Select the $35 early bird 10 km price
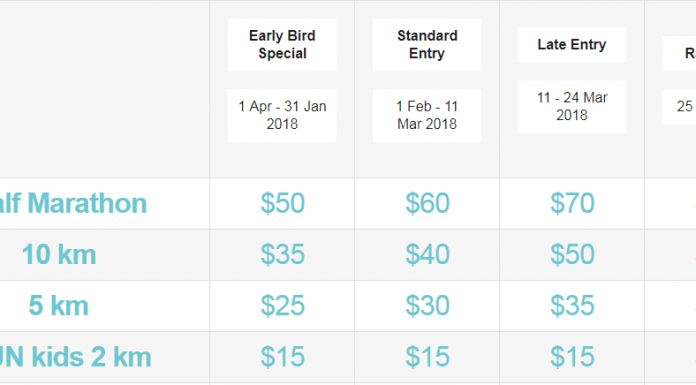Screen dimensions: 696x385 click(282, 255)
